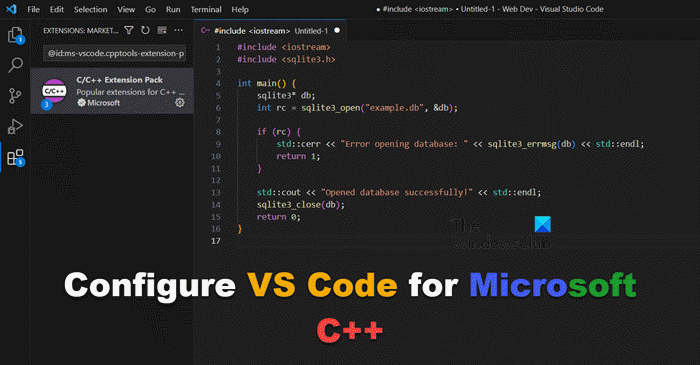The height and width of the screenshot is (365, 700).
Task: Open the Help menu
Action: point(240,9)
